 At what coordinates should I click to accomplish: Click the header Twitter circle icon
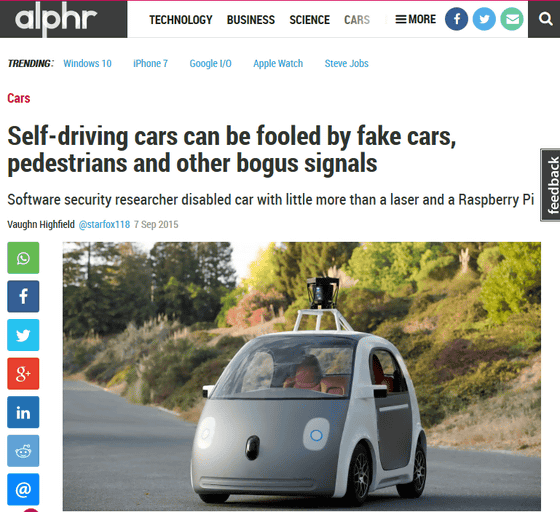(x=484, y=19)
